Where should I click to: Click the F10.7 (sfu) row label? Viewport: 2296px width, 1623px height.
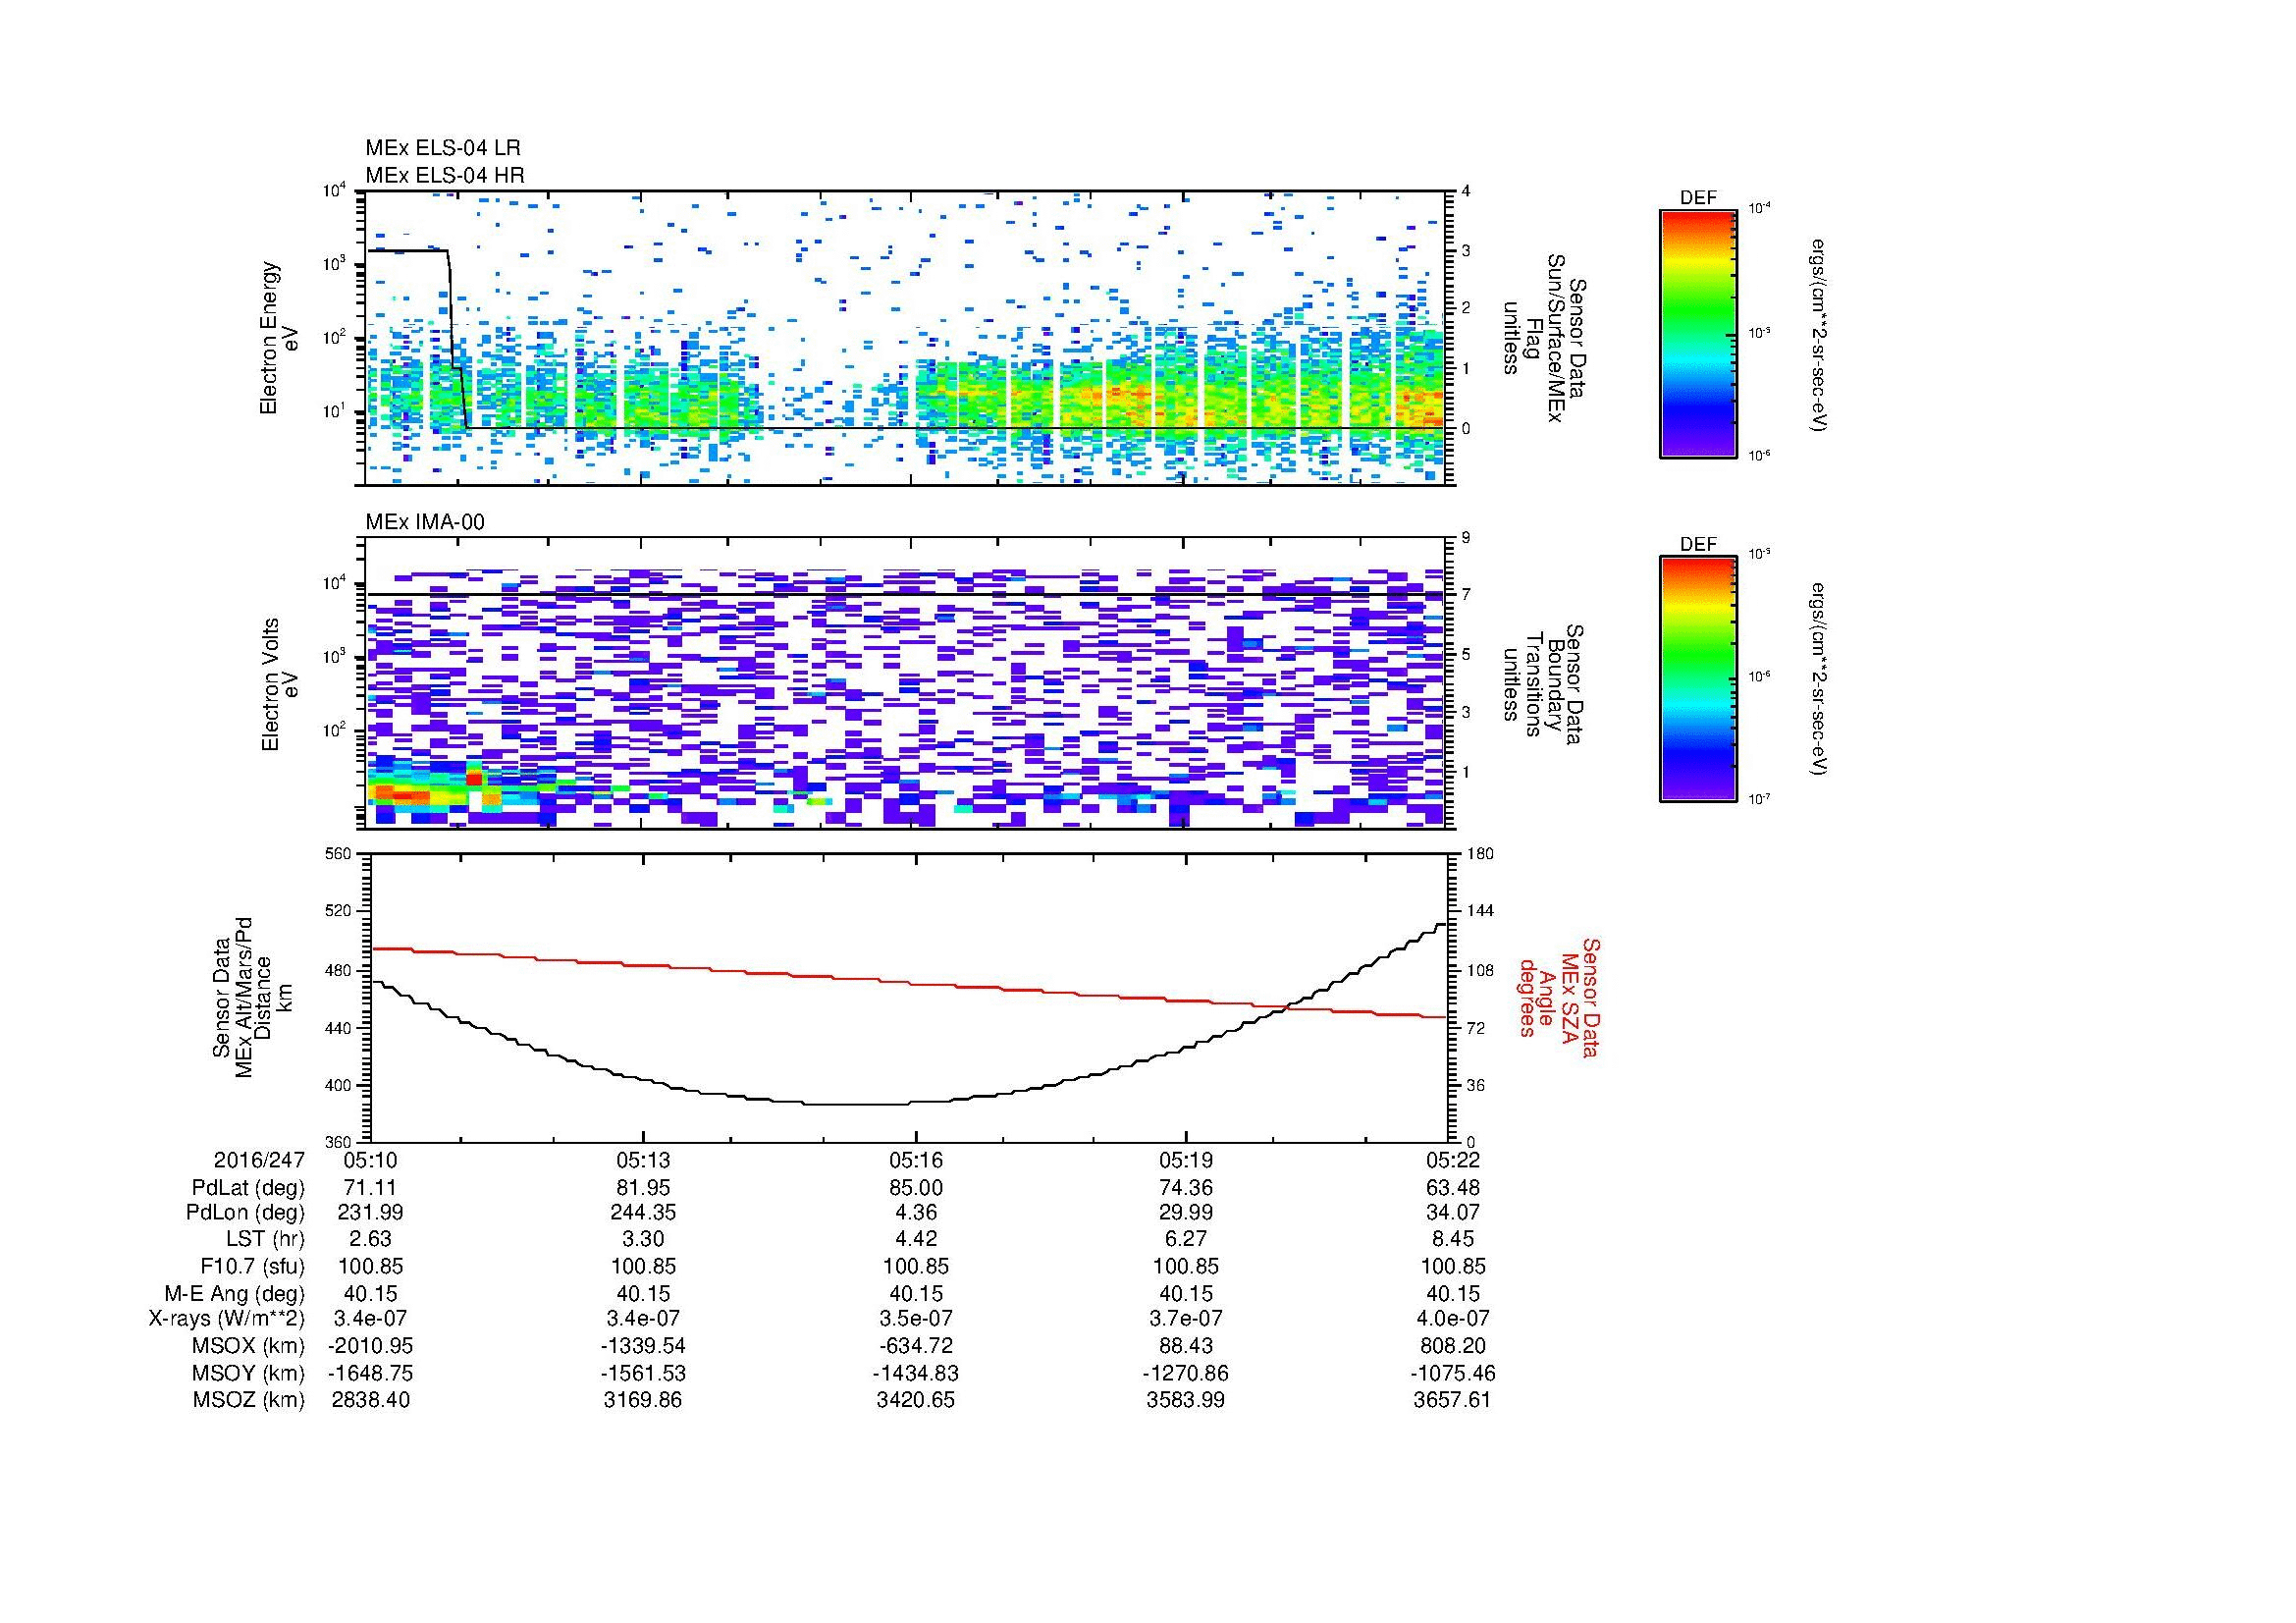[252, 1266]
